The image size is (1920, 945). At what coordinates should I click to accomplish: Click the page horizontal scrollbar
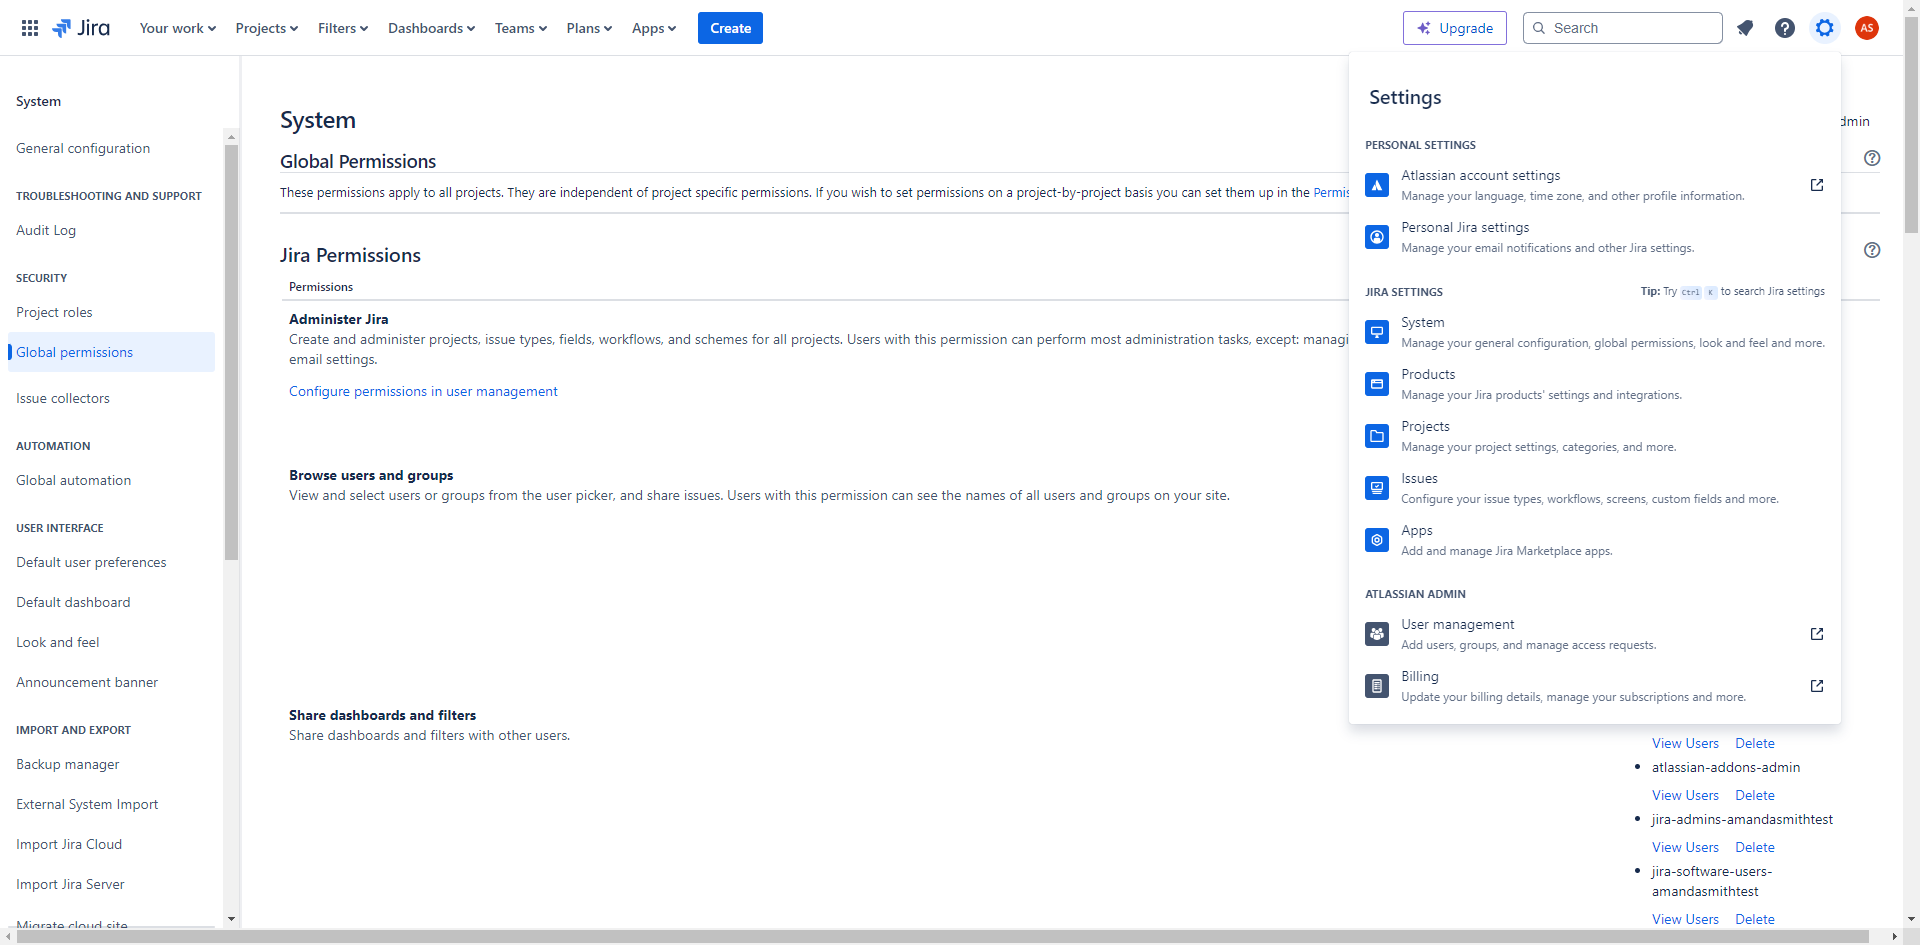pos(944,937)
